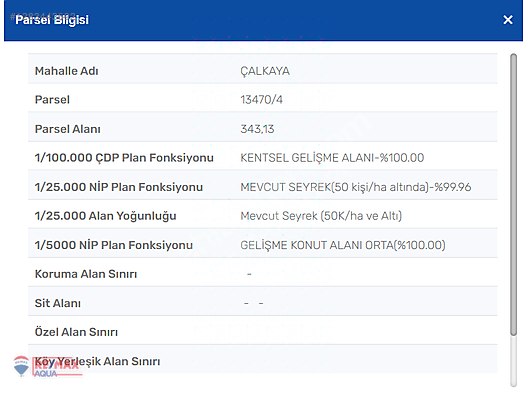Select 'MEVCUT SEYREK(50 kişi/ha altında)-%99.96' value

coord(356,187)
